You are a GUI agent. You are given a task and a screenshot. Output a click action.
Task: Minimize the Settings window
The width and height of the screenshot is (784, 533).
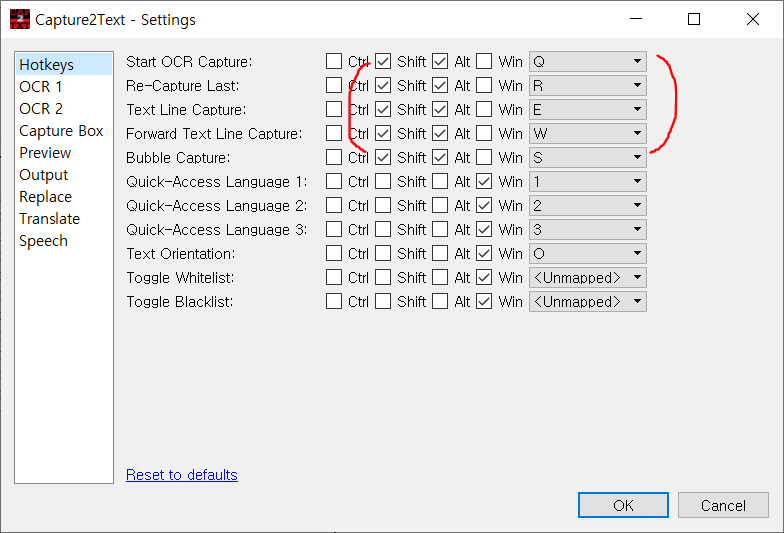coord(636,19)
